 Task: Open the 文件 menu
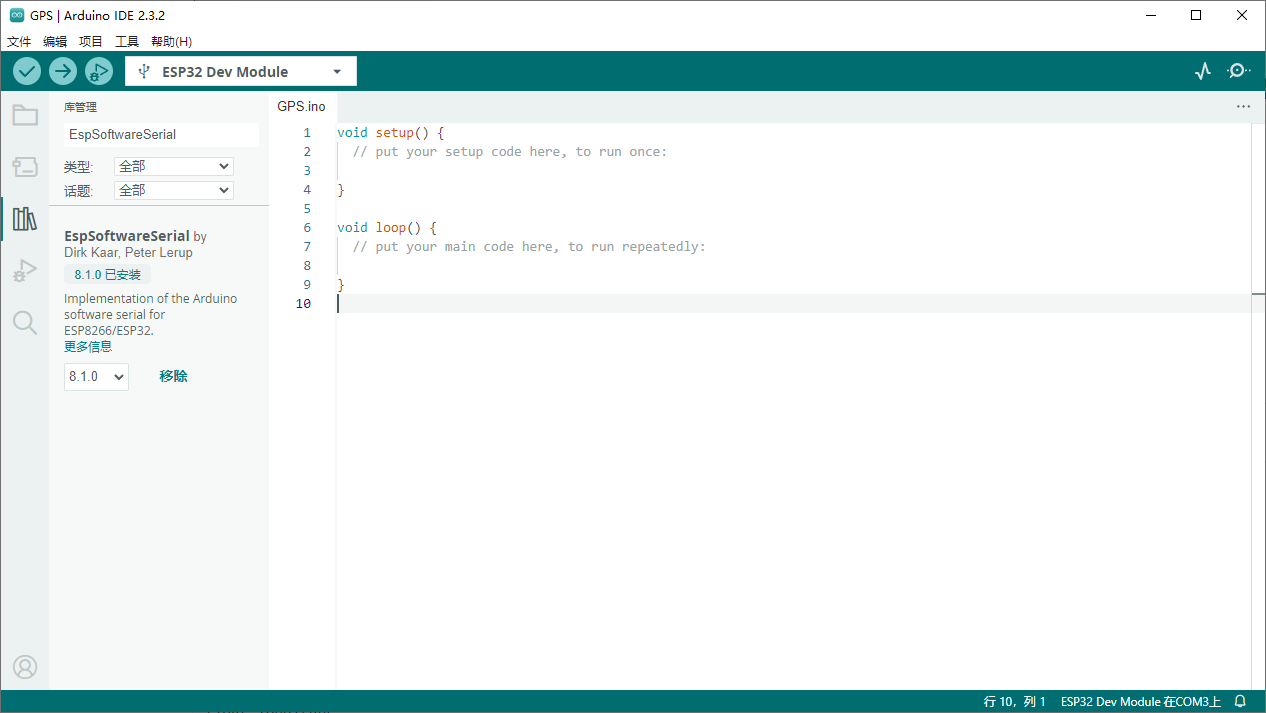point(19,42)
